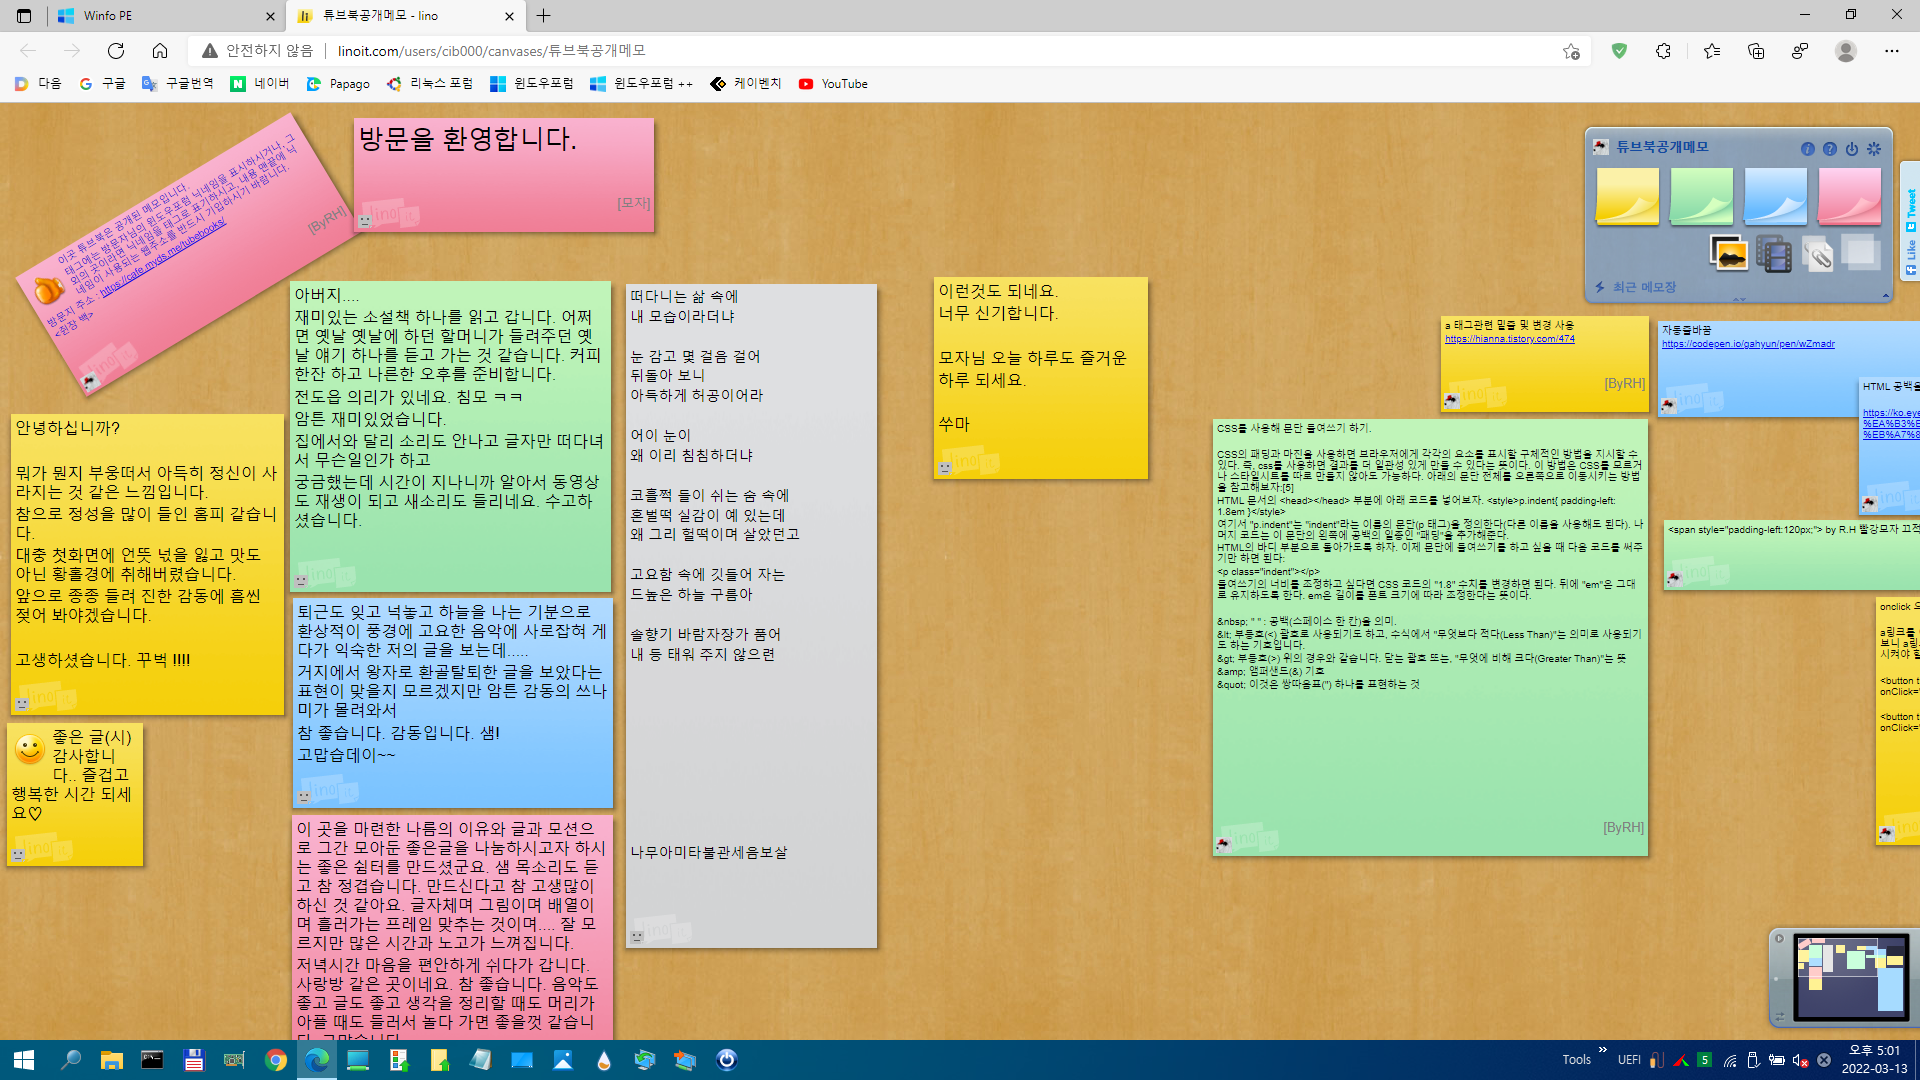
Task: Open 네이버 bookmark
Action: coord(259,84)
